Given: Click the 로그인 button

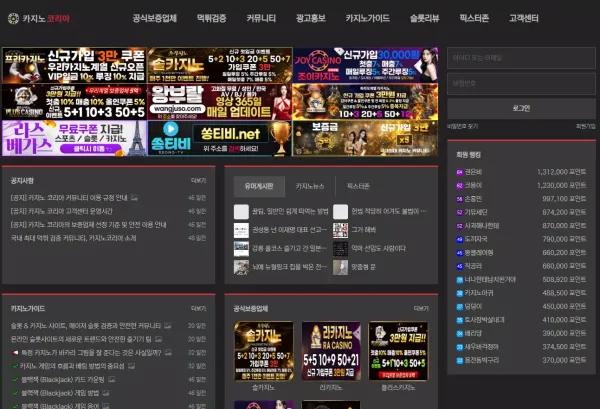Looking at the screenshot, I should click(x=521, y=109).
